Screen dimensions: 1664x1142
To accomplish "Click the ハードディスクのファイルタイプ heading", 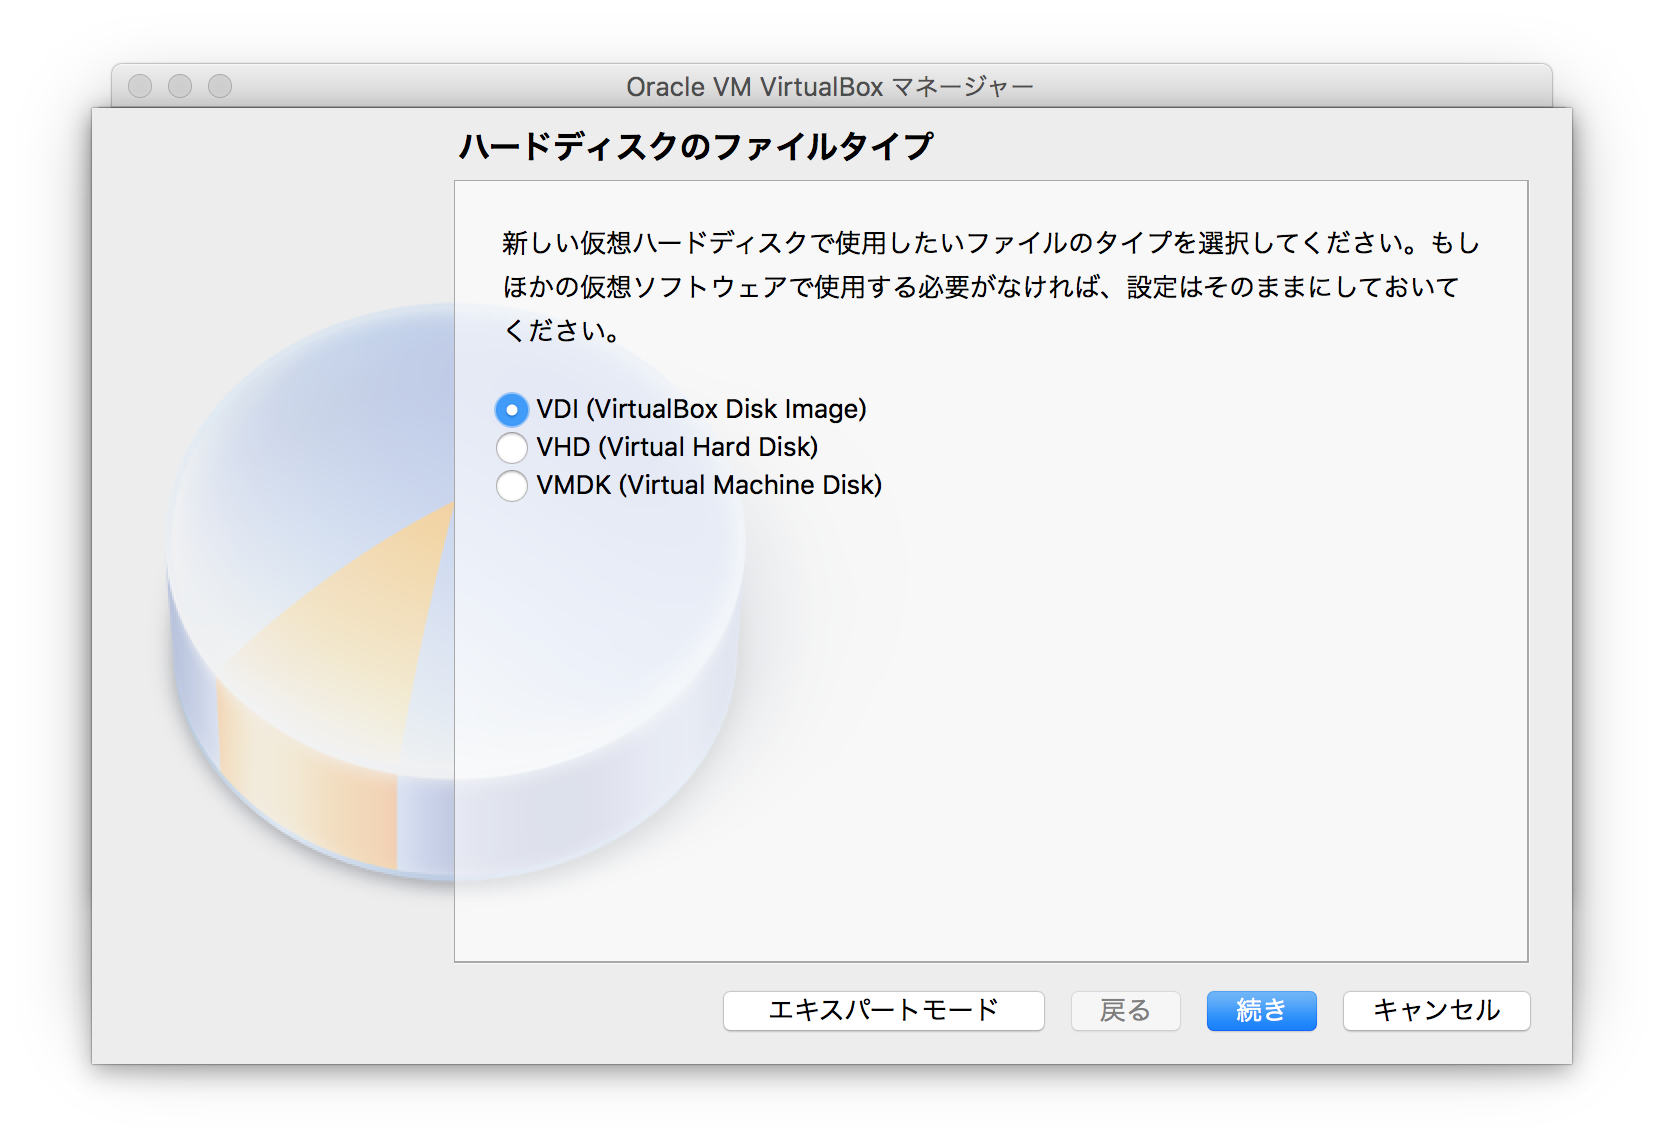I will click(x=694, y=144).
